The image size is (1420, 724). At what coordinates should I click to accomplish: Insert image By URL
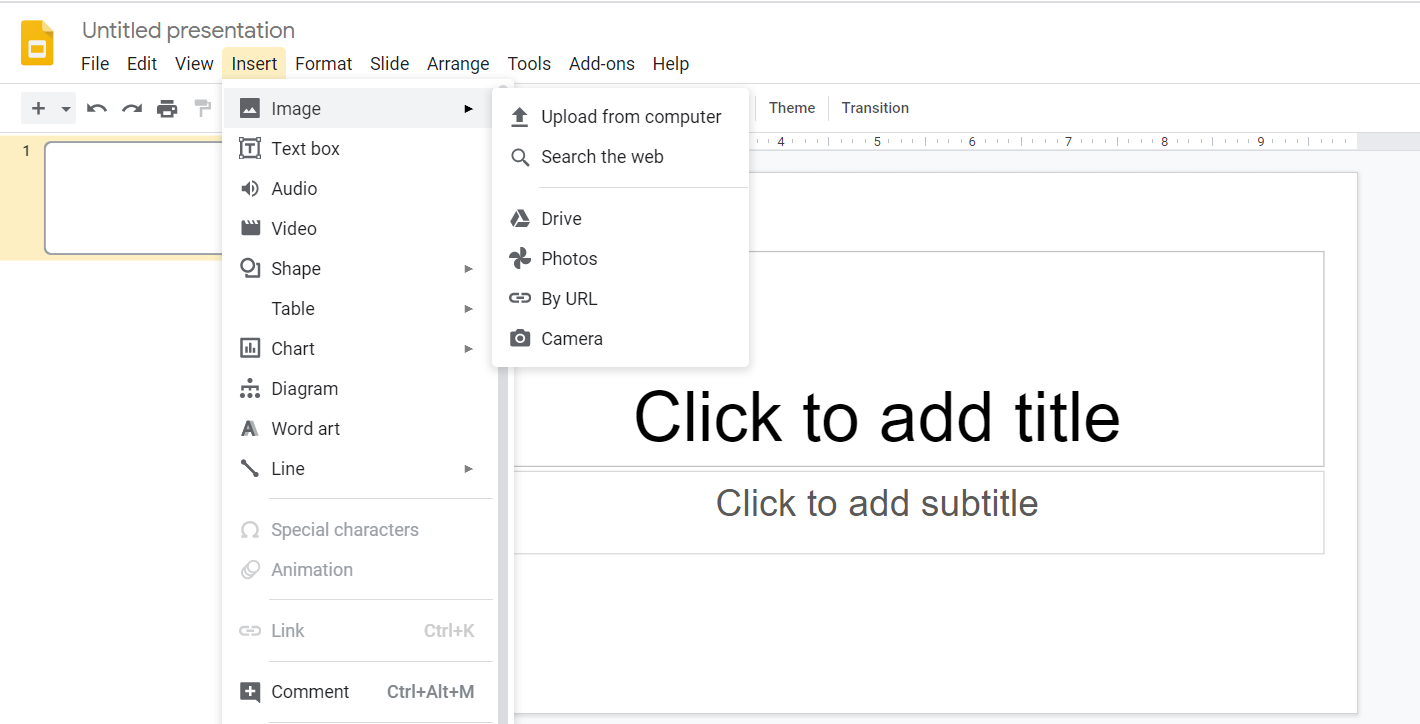click(x=620, y=298)
